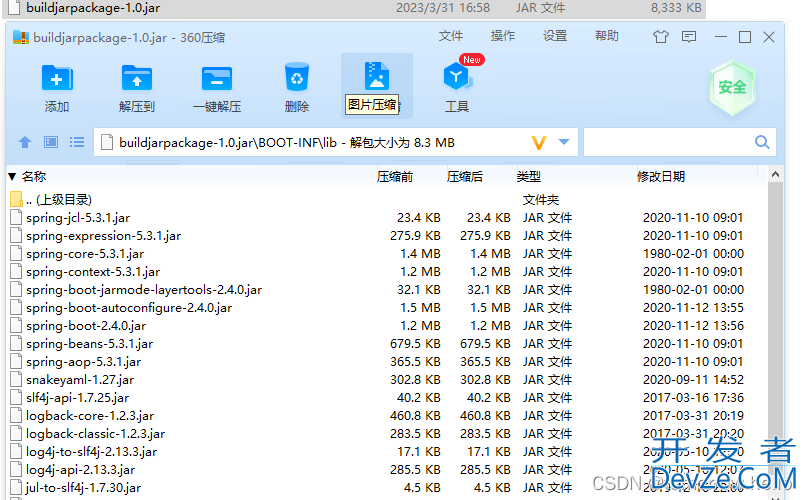Open the Help (帮助) menu
This screenshot has width=807, height=500.
click(607, 36)
